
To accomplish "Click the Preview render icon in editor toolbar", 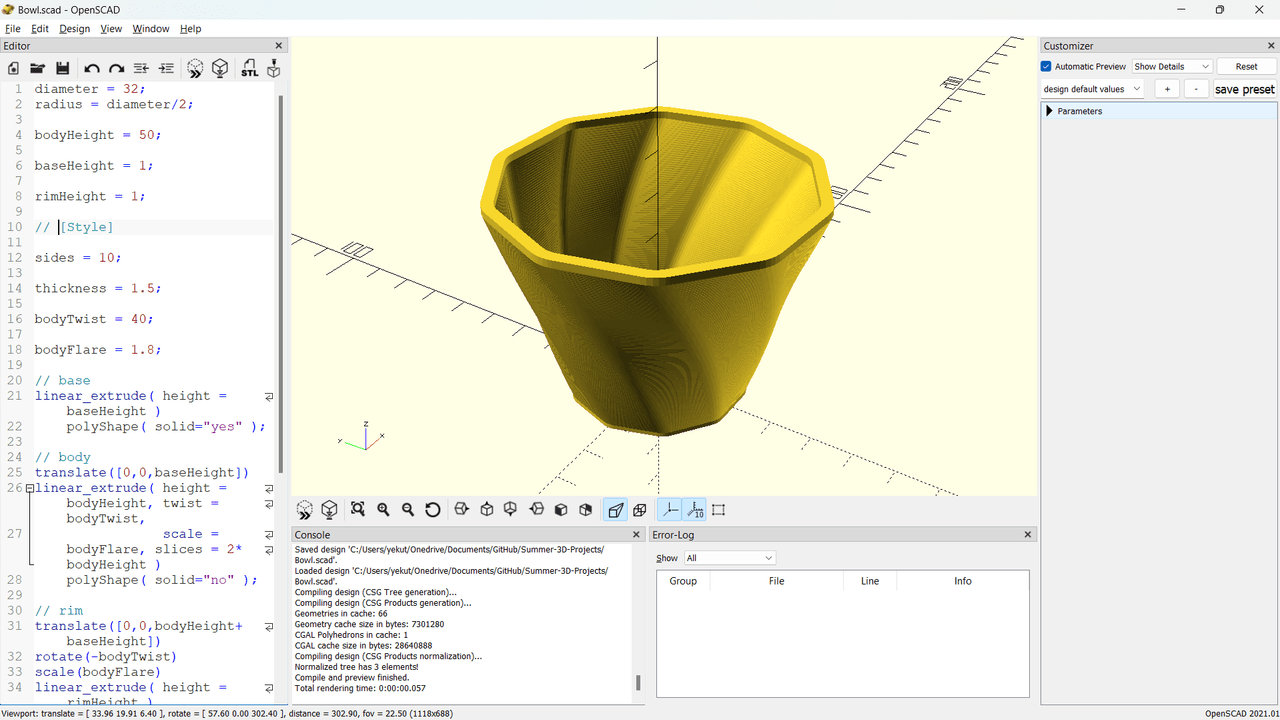I will [196, 68].
